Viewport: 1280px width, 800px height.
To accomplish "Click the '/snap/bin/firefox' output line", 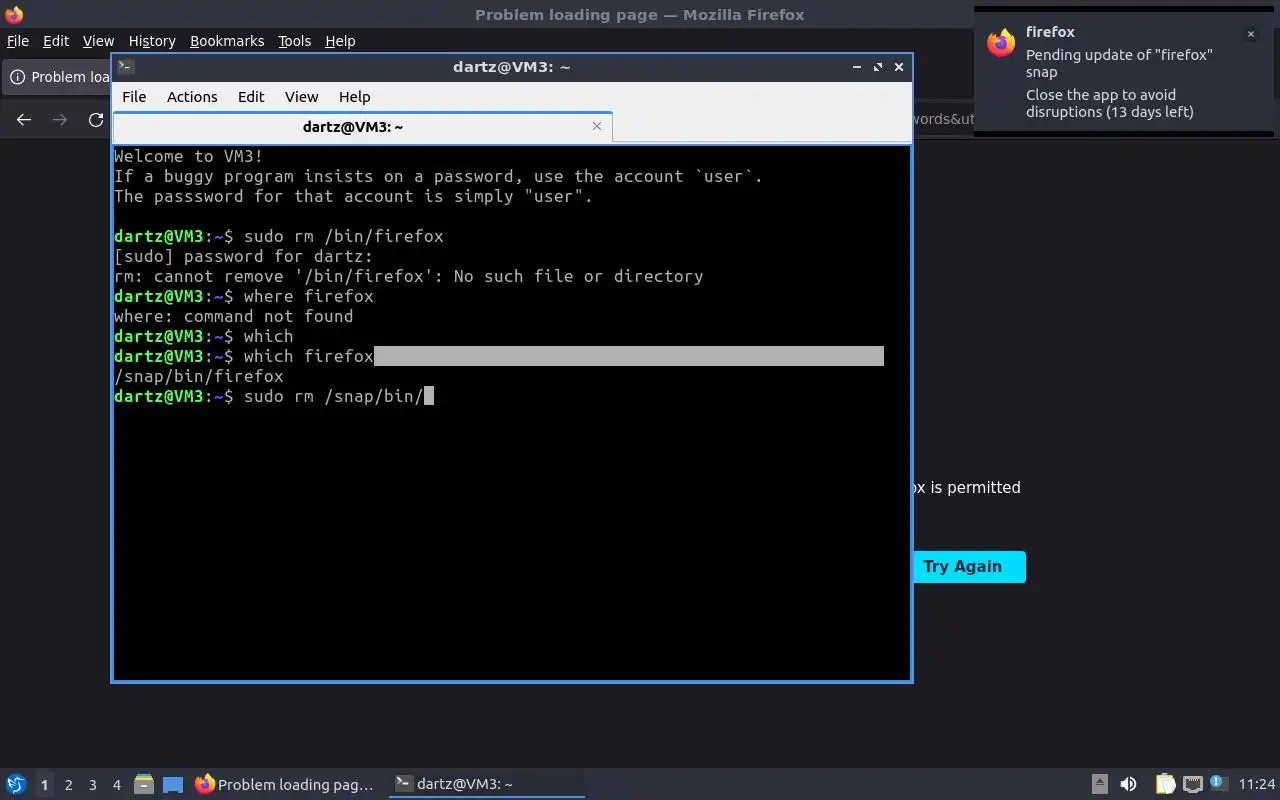I will 199,377.
